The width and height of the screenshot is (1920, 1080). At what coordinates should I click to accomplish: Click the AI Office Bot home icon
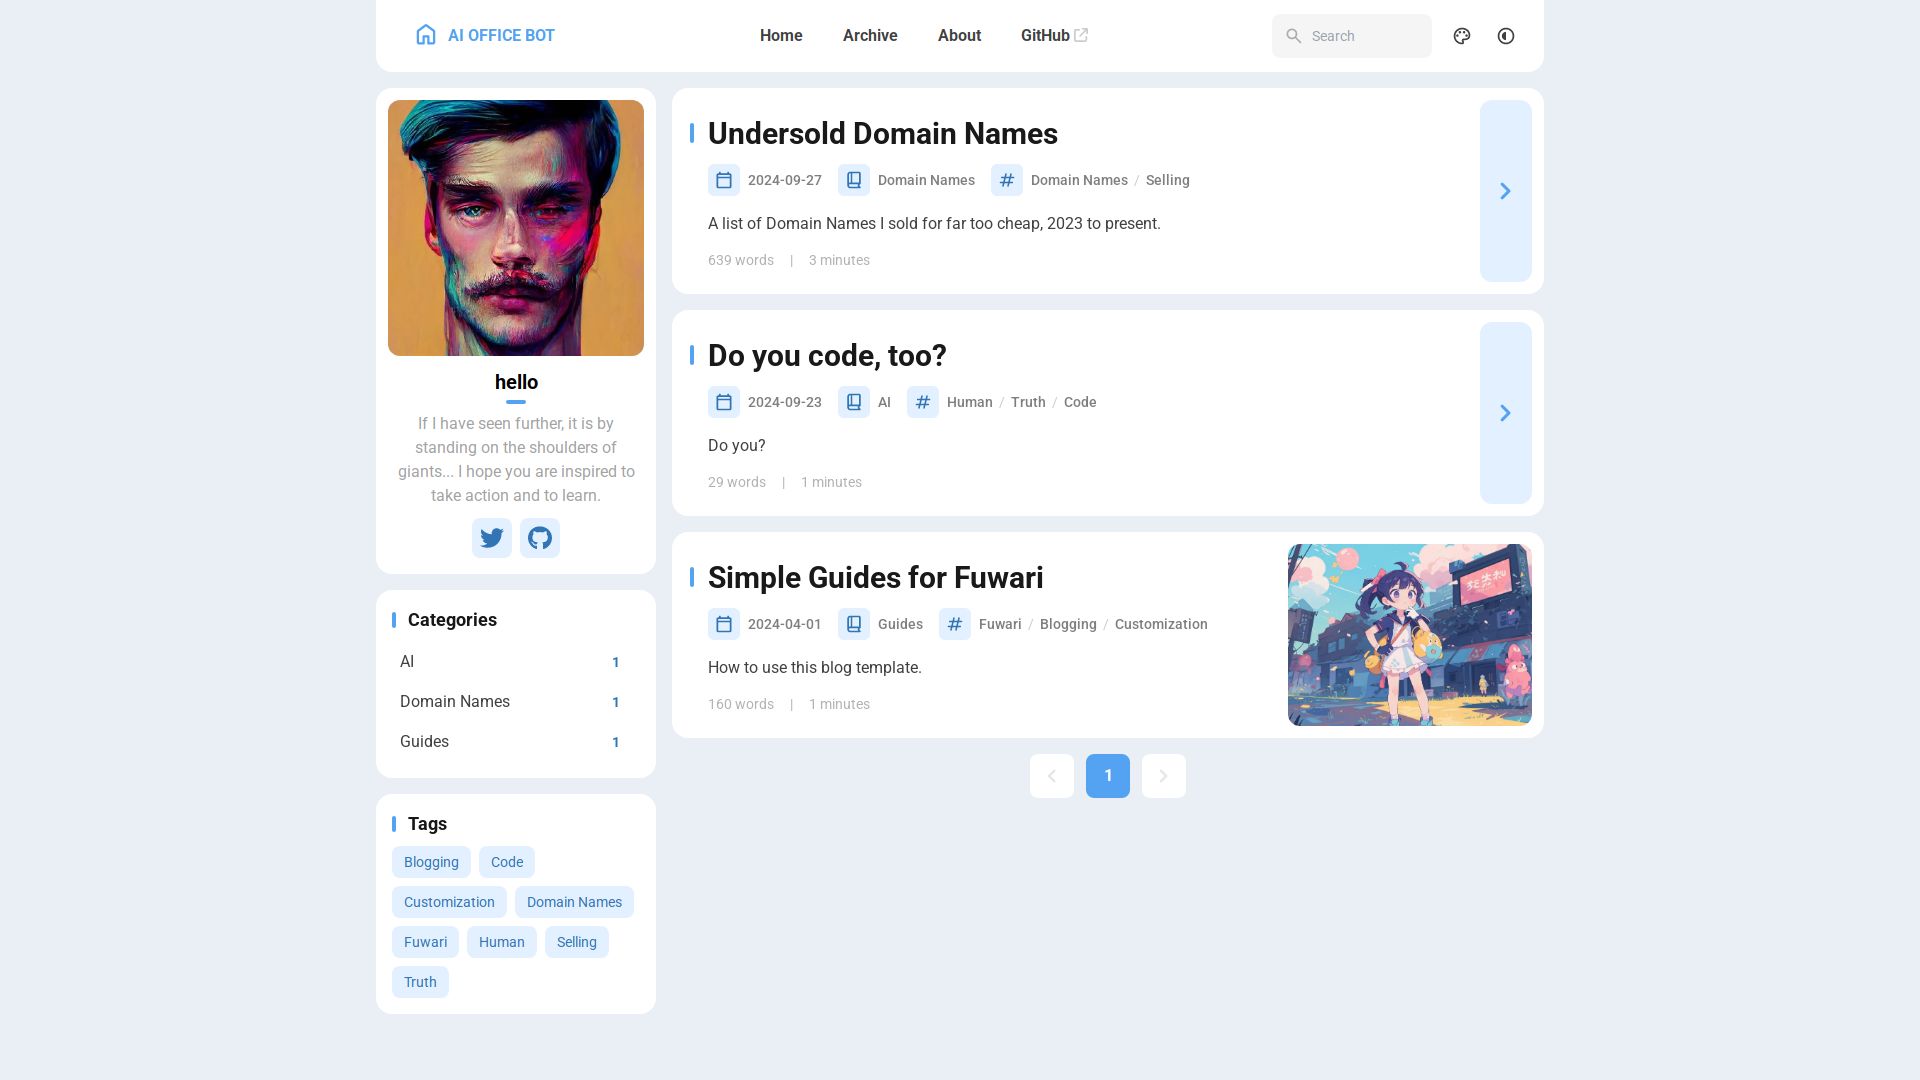click(426, 35)
